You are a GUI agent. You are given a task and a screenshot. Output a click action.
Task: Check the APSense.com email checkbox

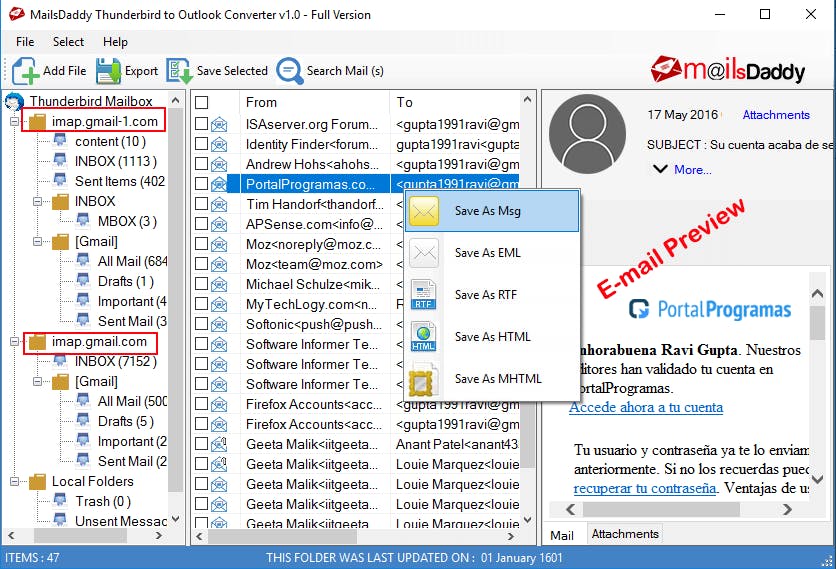(202, 224)
